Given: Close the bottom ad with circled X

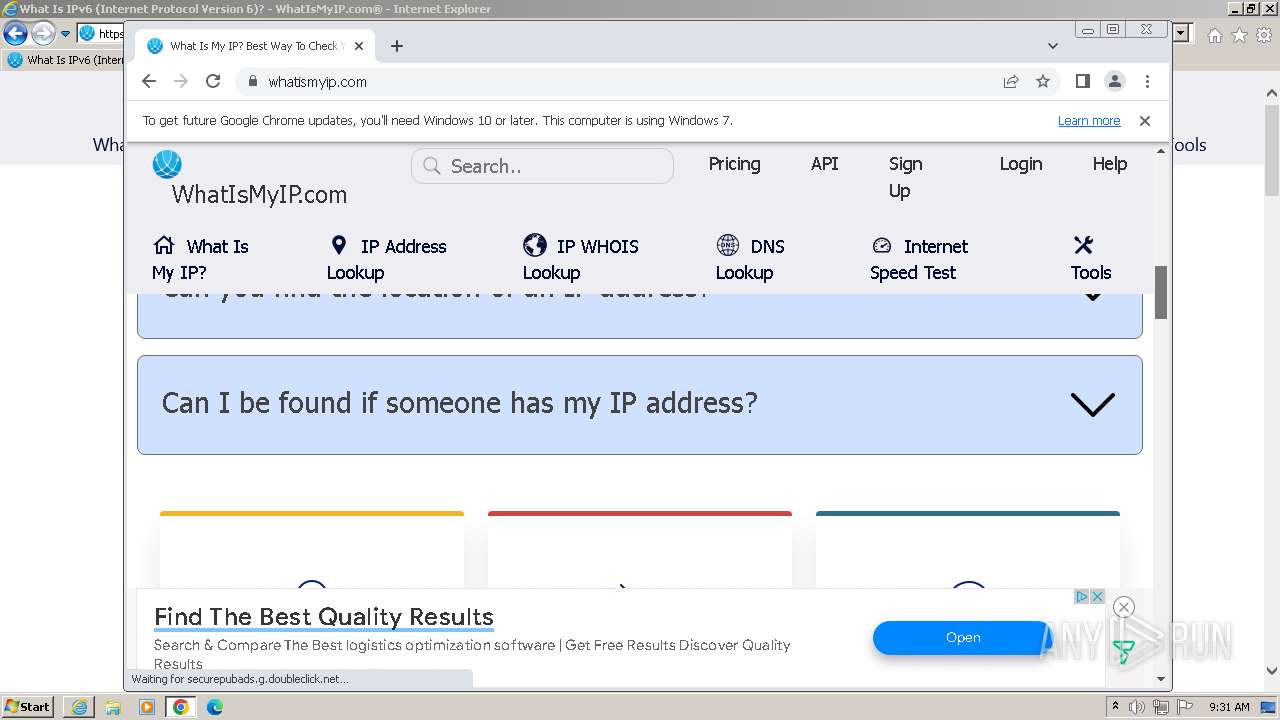Looking at the screenshot, I should pos(1123,607).
